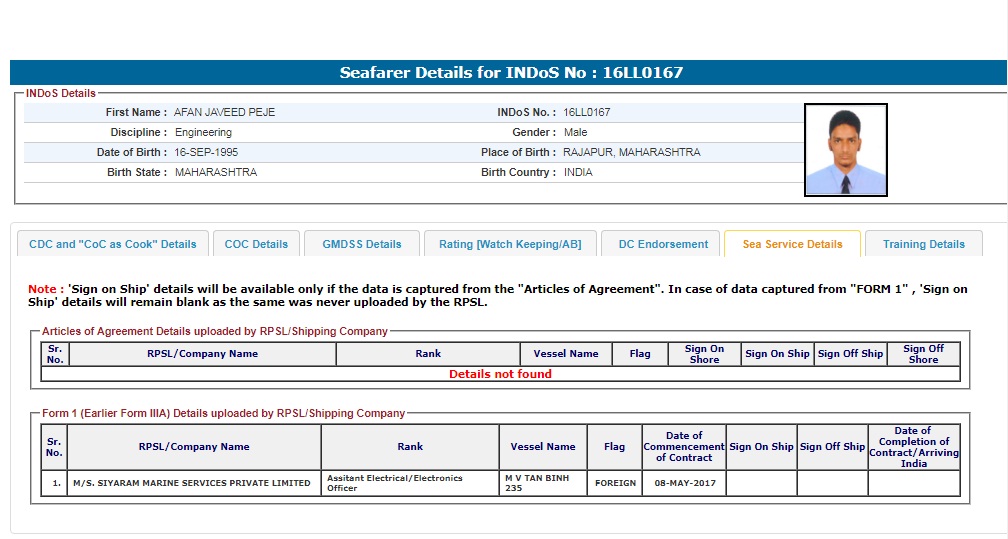Click the First Name value AFAN JAVEED PEJE
The height and width of the screenshot is (539, 1008).
click(224, 112)
